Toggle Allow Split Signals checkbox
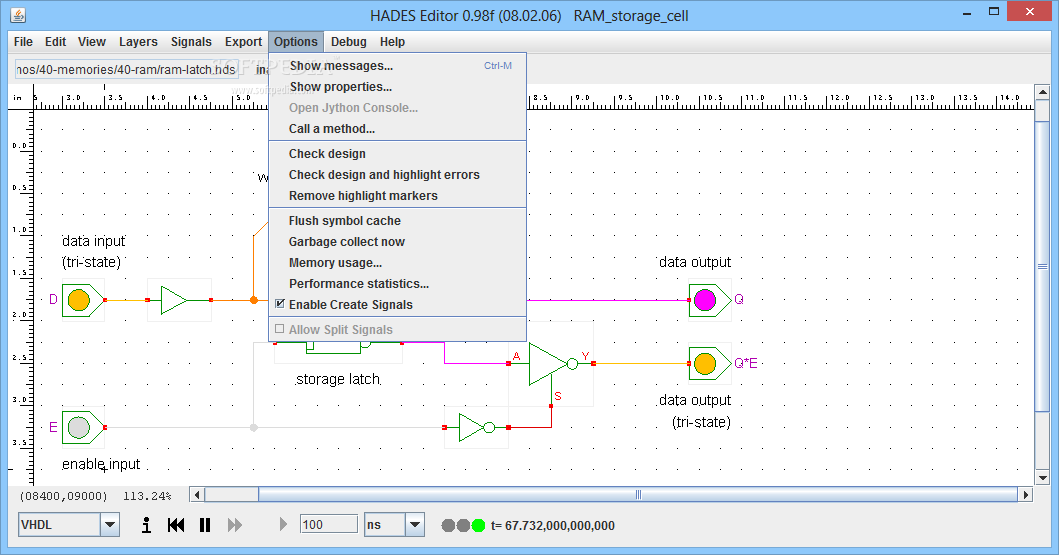This screenshot has height=555, width=1059. [x=280, y=329]
